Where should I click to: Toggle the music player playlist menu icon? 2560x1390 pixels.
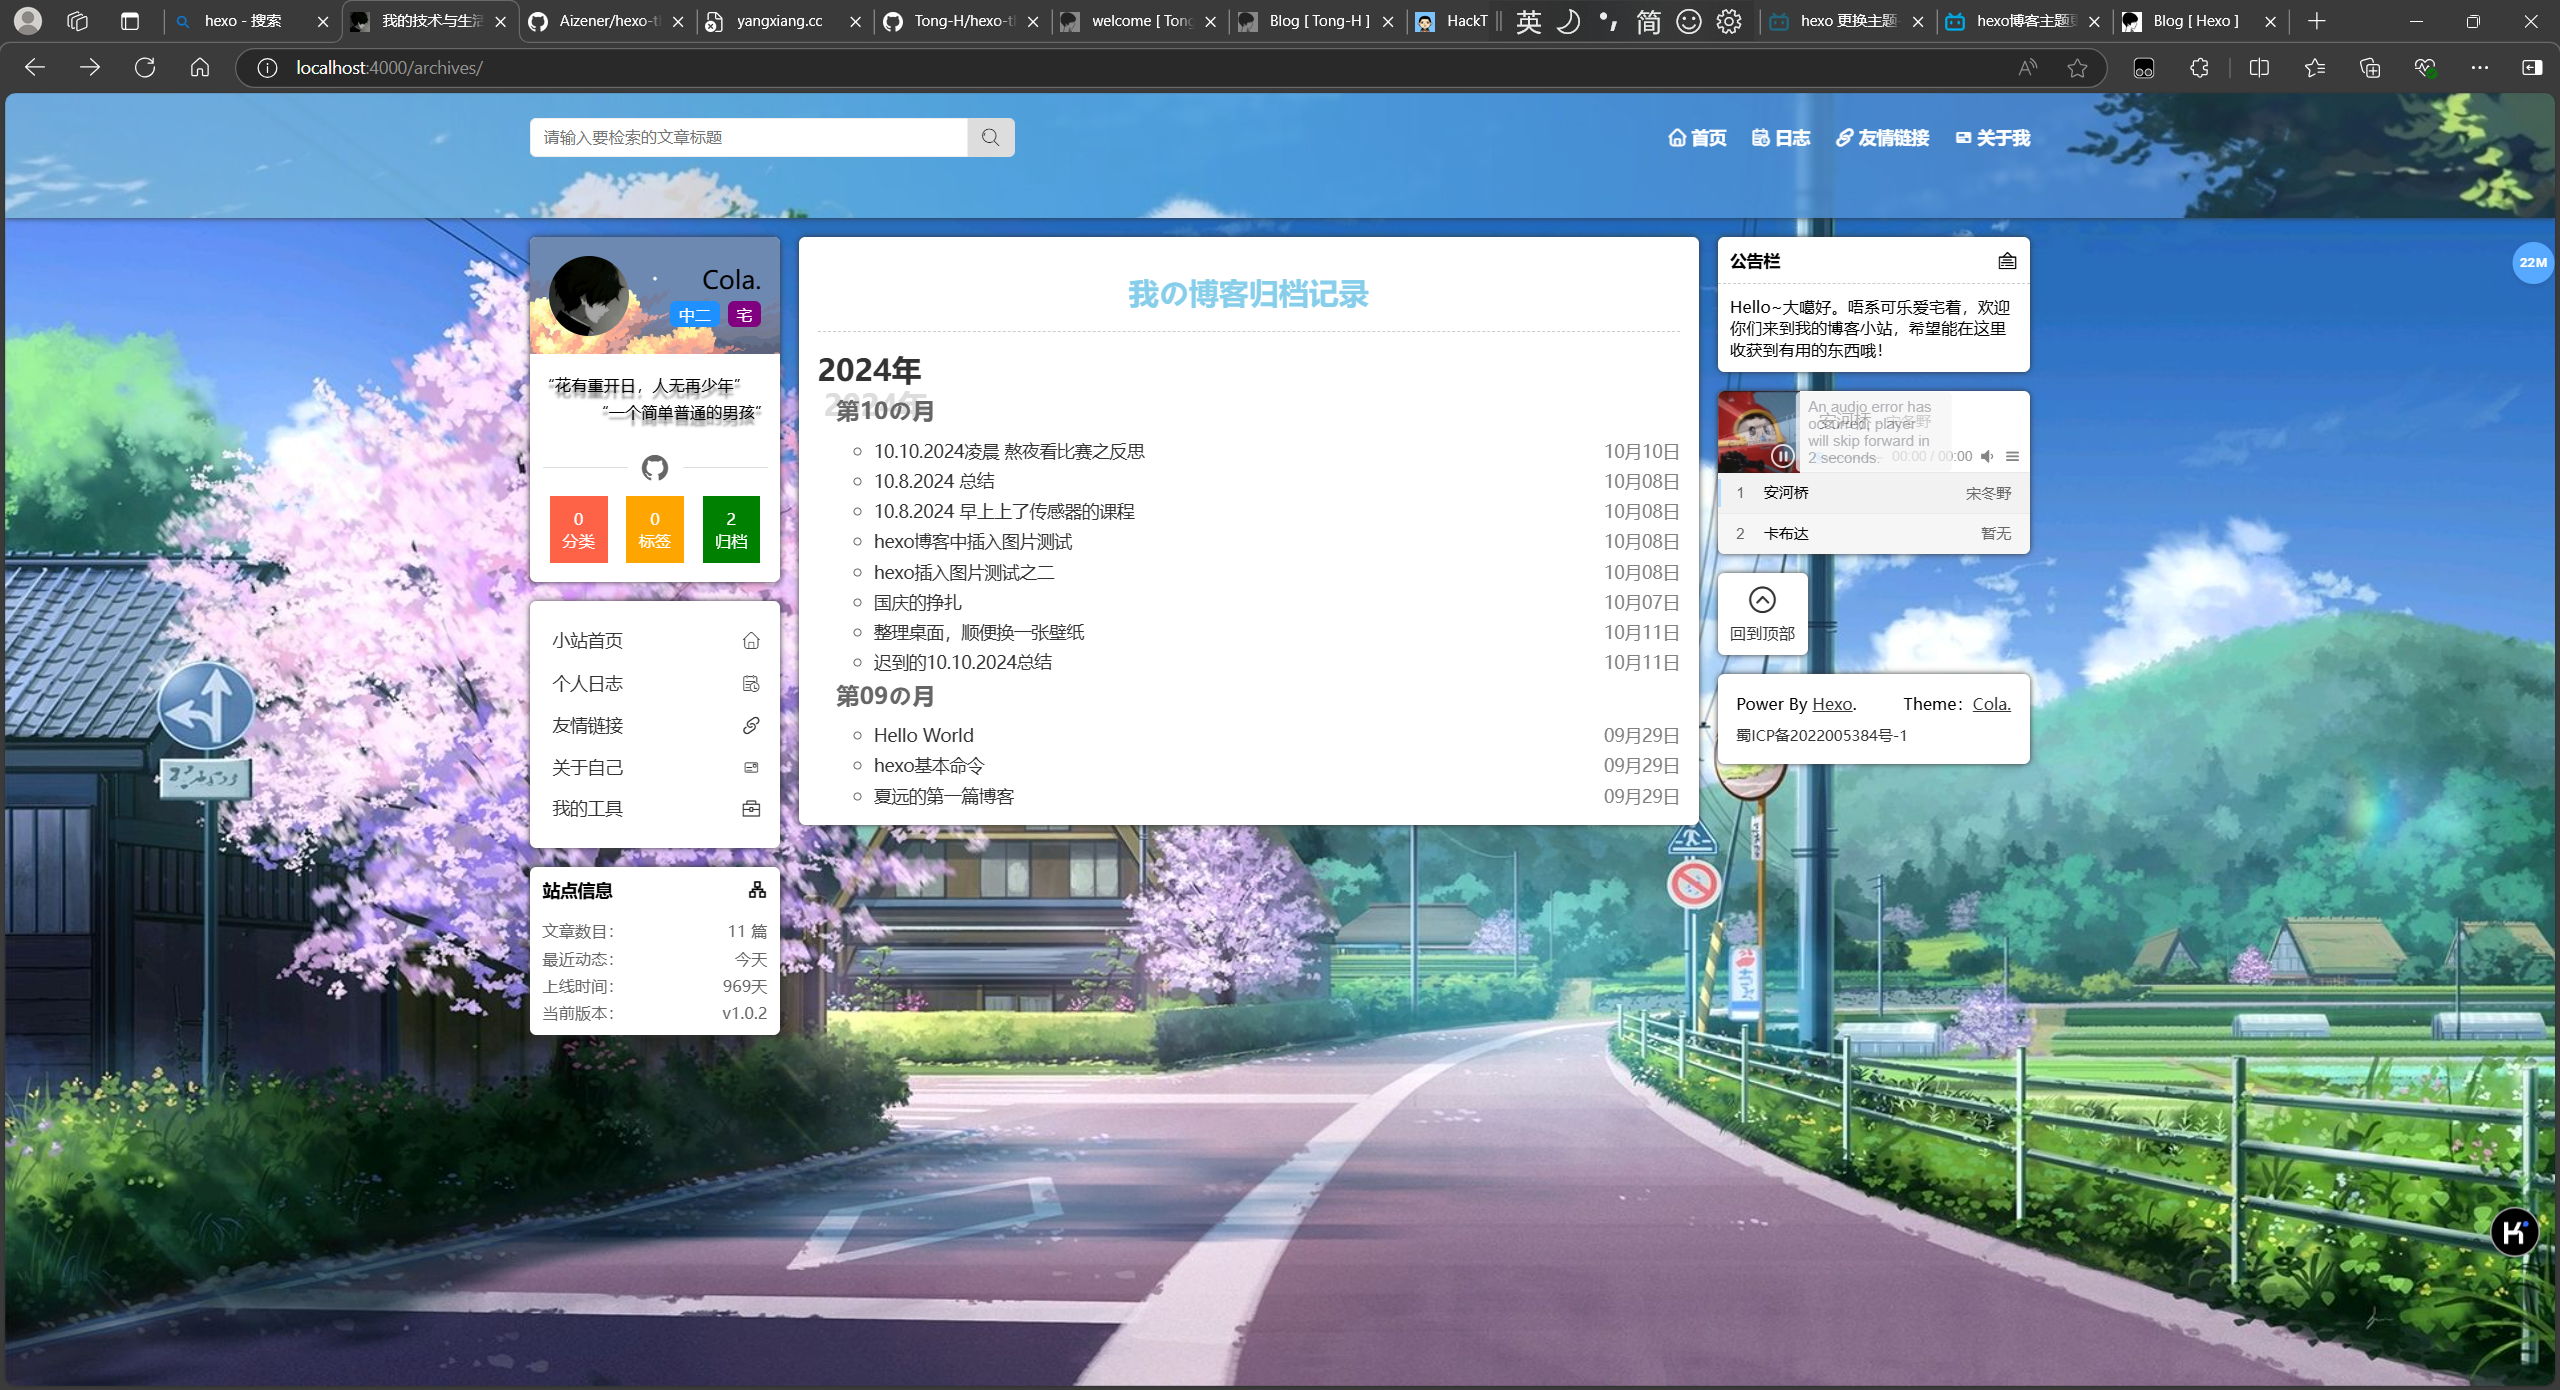[2012, 456]
